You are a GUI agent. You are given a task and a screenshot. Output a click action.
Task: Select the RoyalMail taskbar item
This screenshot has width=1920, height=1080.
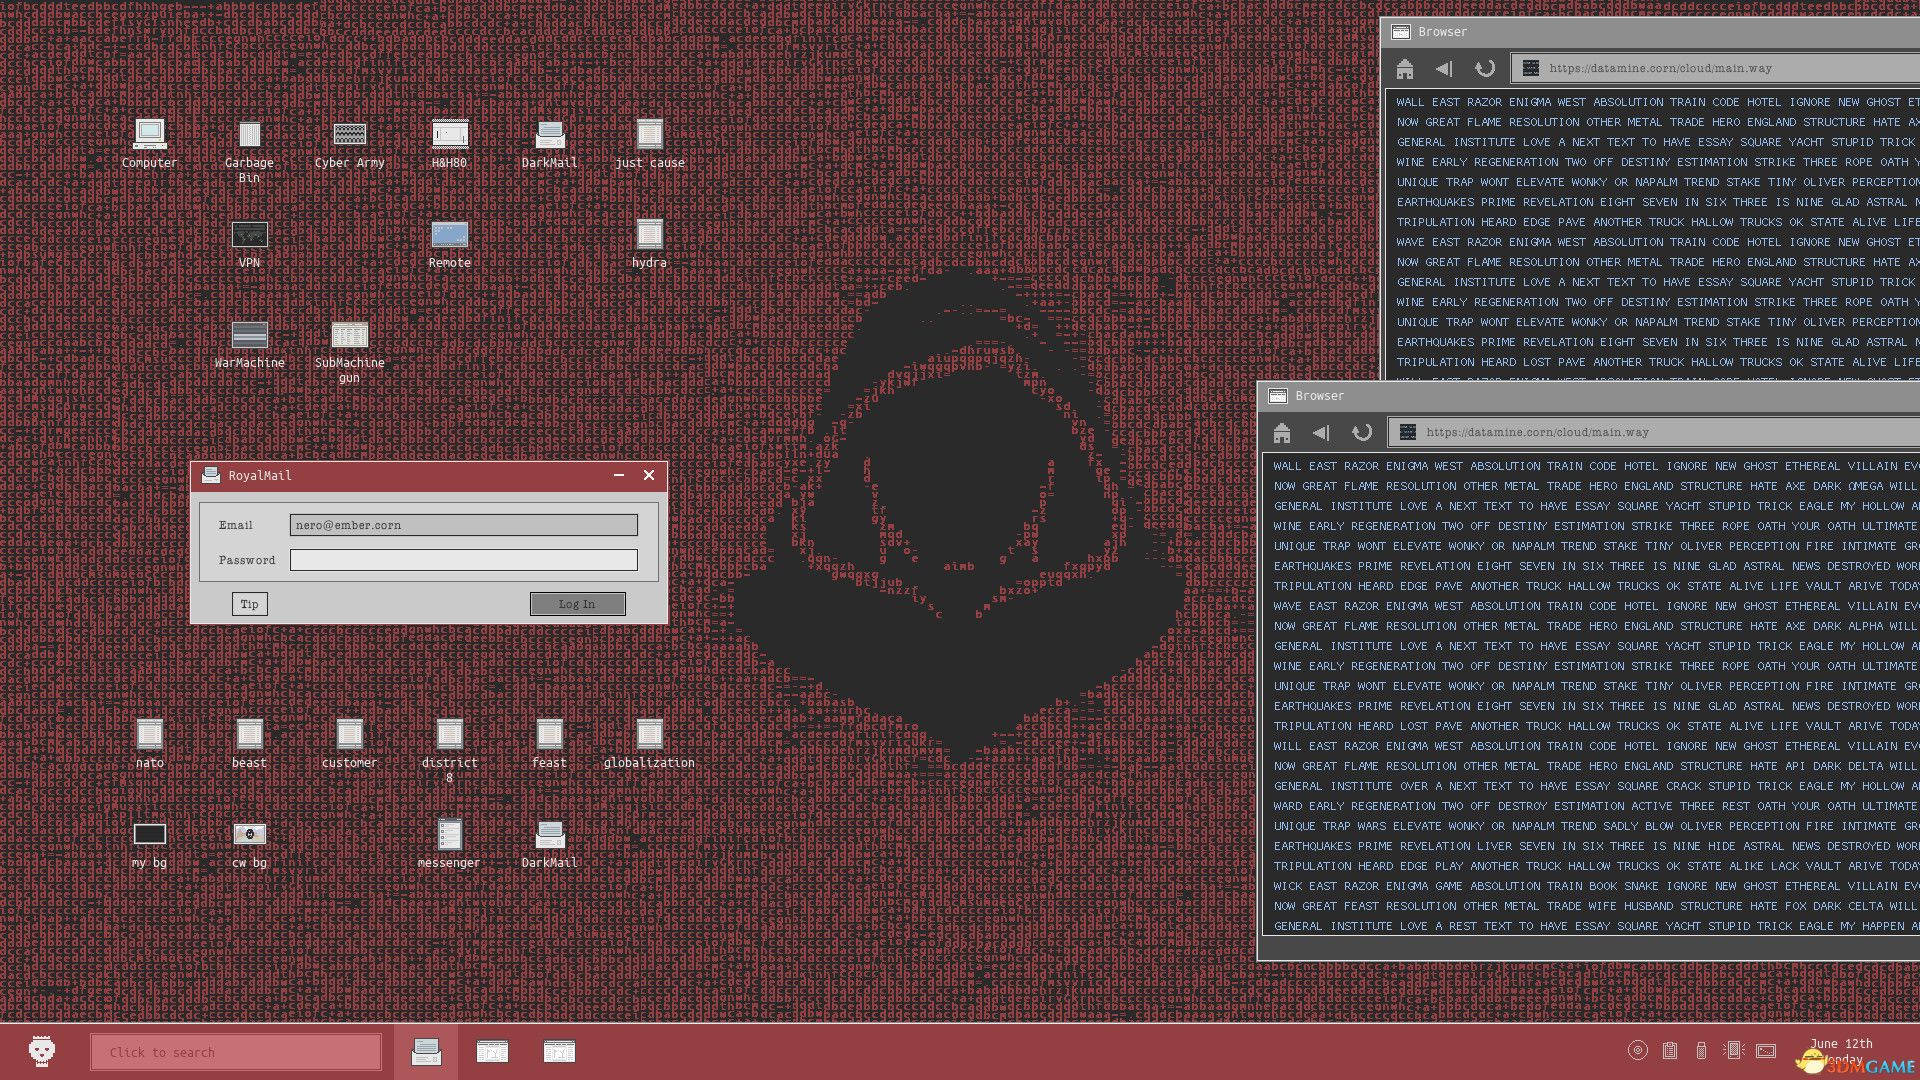point(426,1051)
